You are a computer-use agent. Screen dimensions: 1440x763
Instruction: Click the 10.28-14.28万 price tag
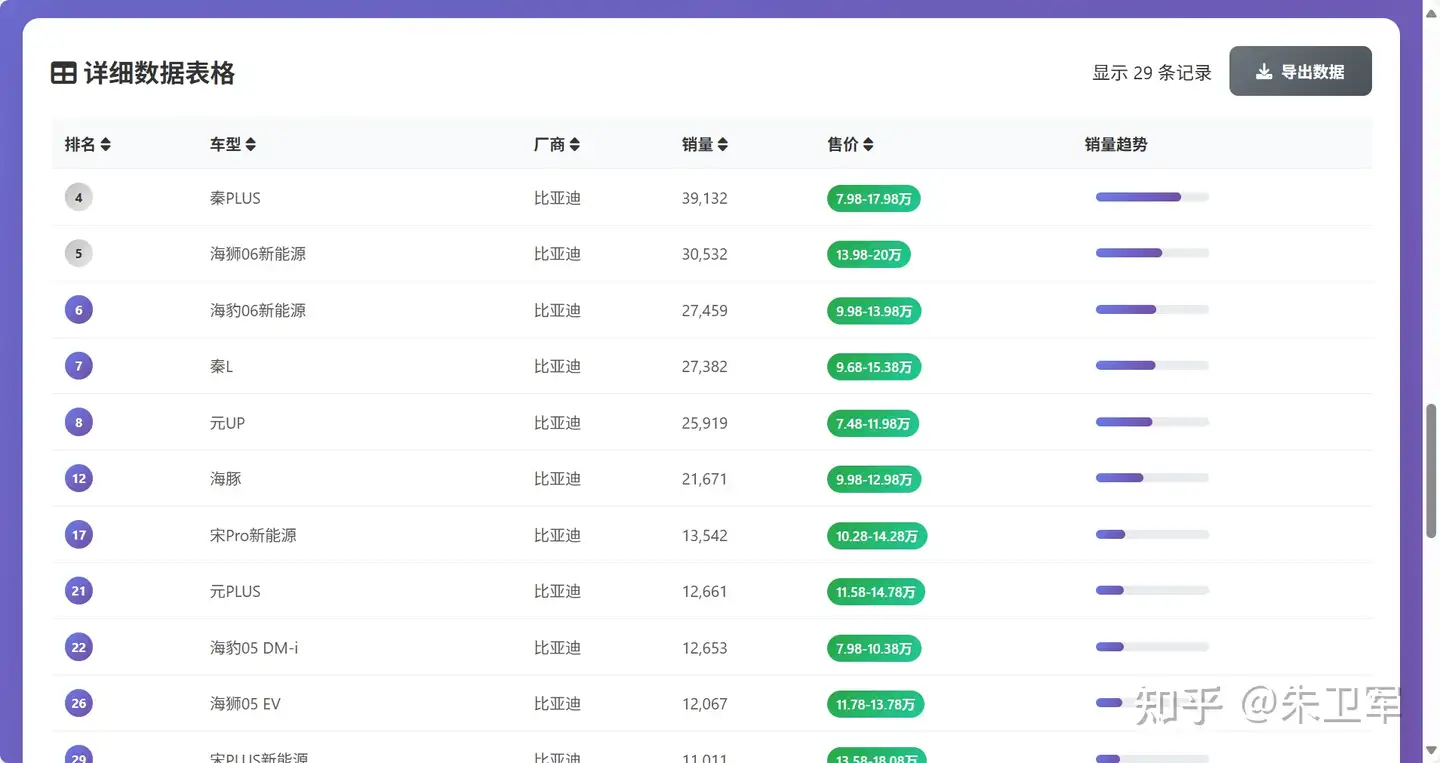pyautogui.click(x=877, y=535)
